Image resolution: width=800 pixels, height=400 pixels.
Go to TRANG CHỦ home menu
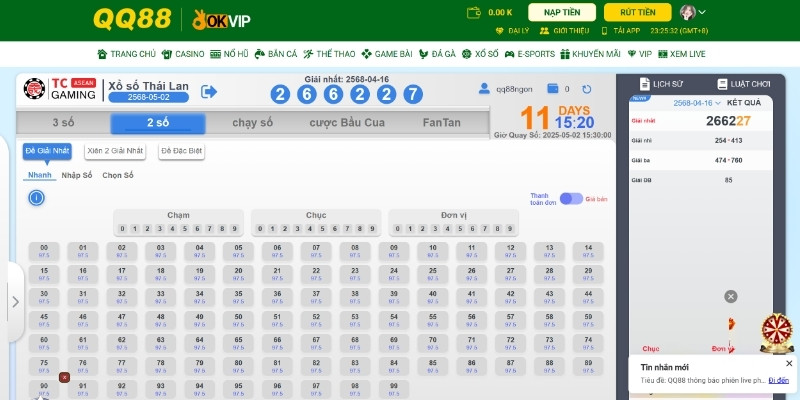(127, 54)
